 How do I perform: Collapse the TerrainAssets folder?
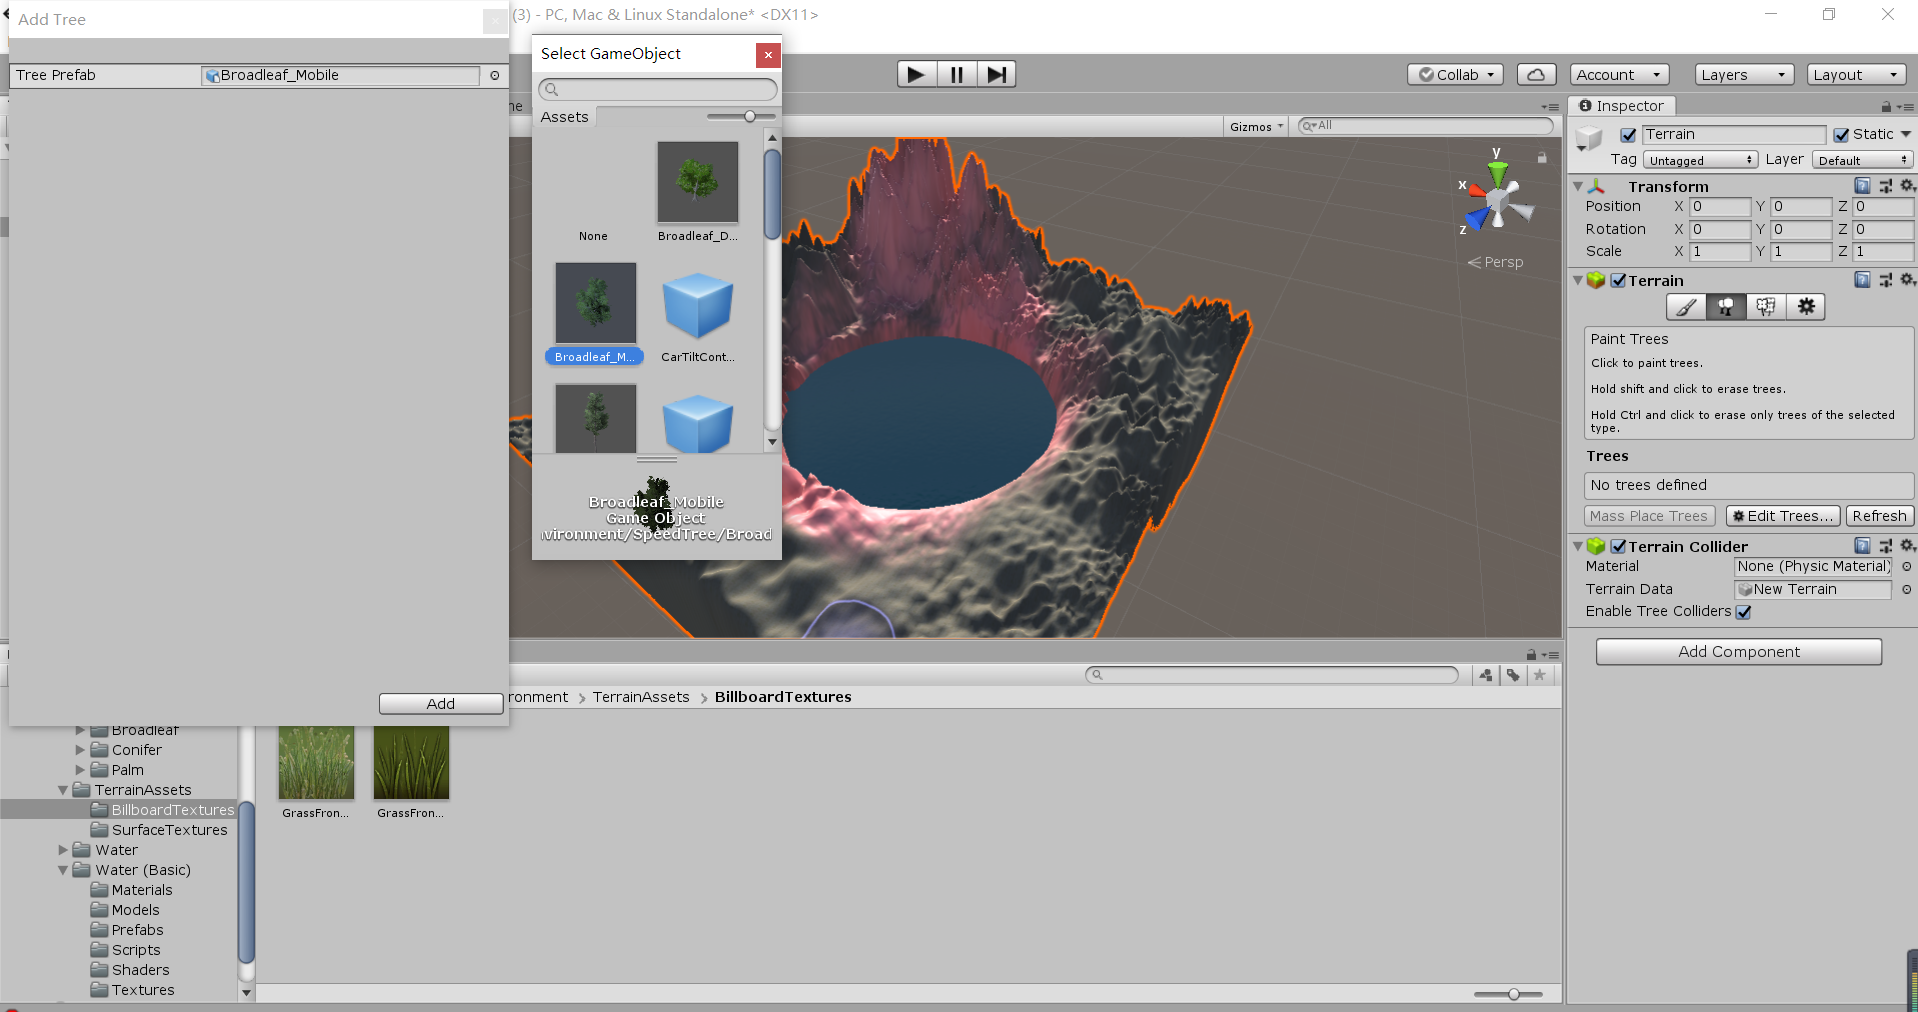pos(63,790)
